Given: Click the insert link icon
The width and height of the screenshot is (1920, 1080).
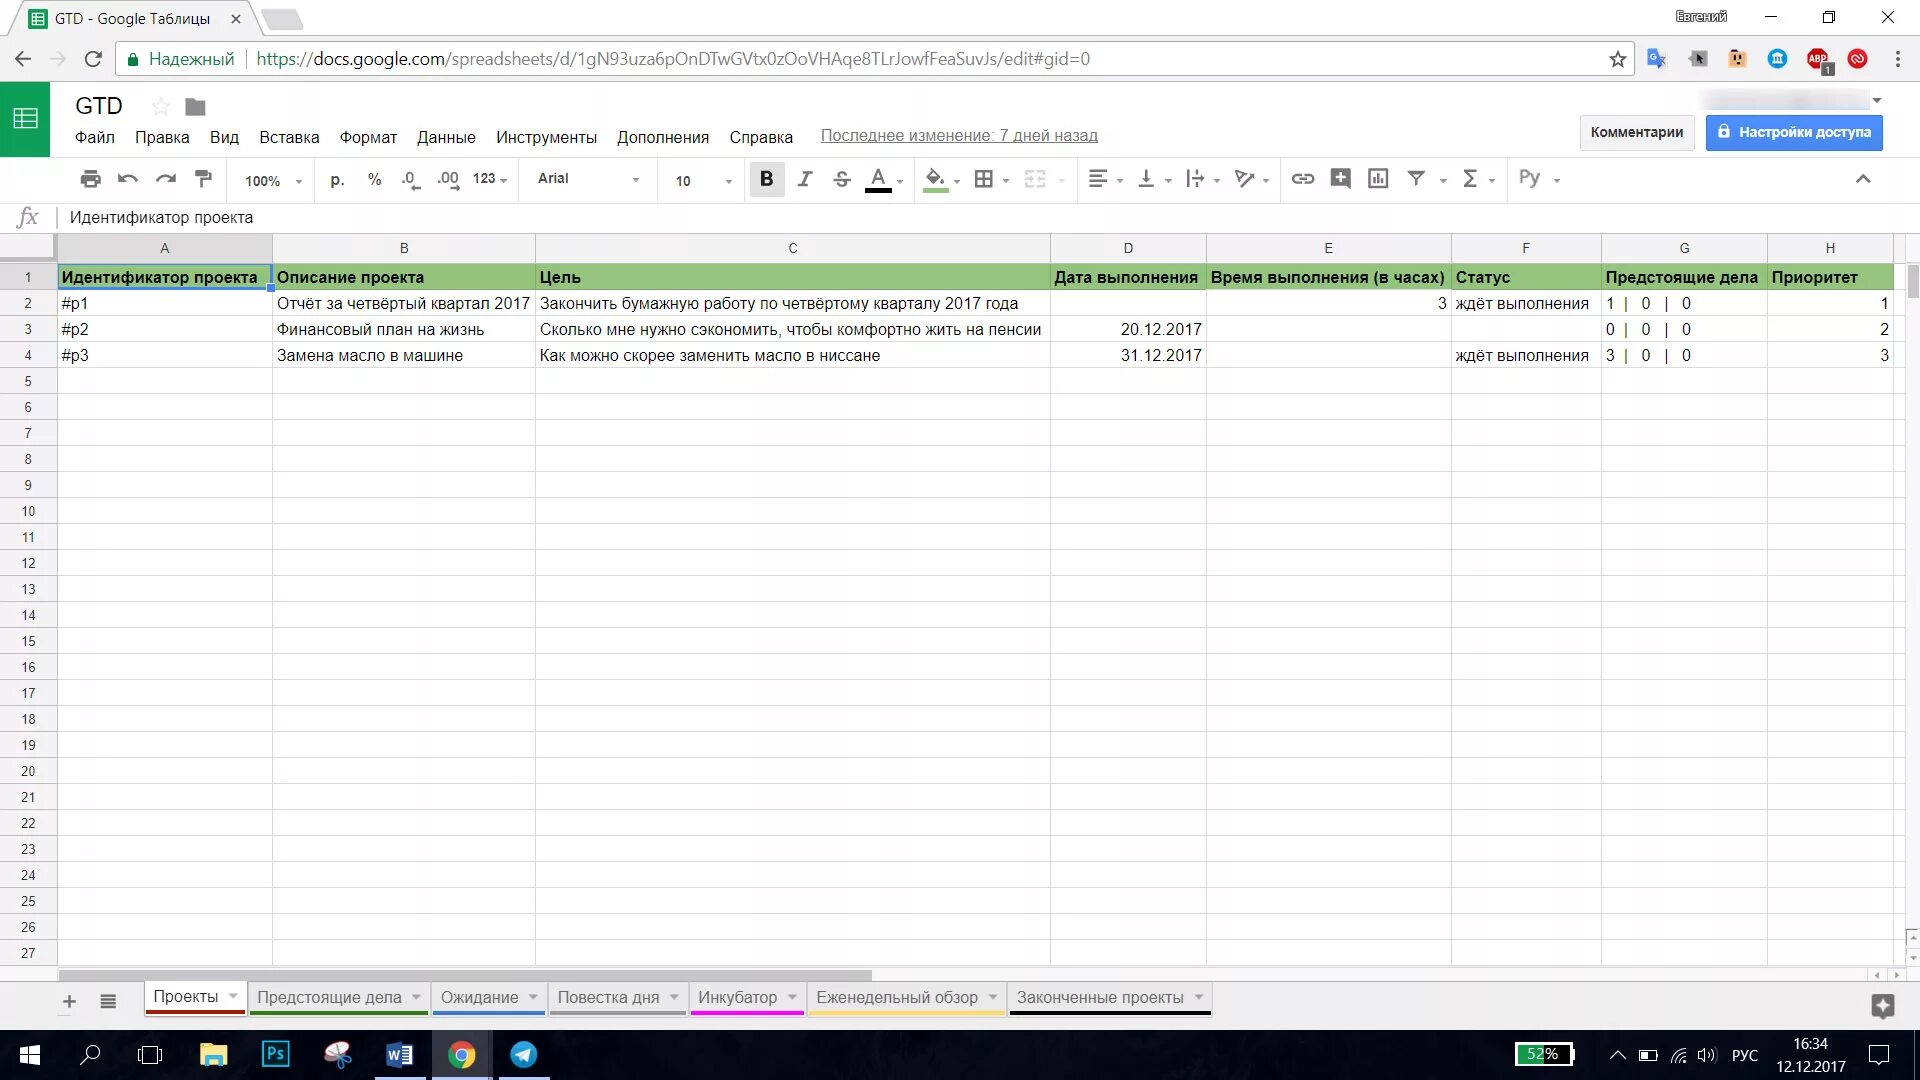Looking at the screenshot, I should (1302, 179).
